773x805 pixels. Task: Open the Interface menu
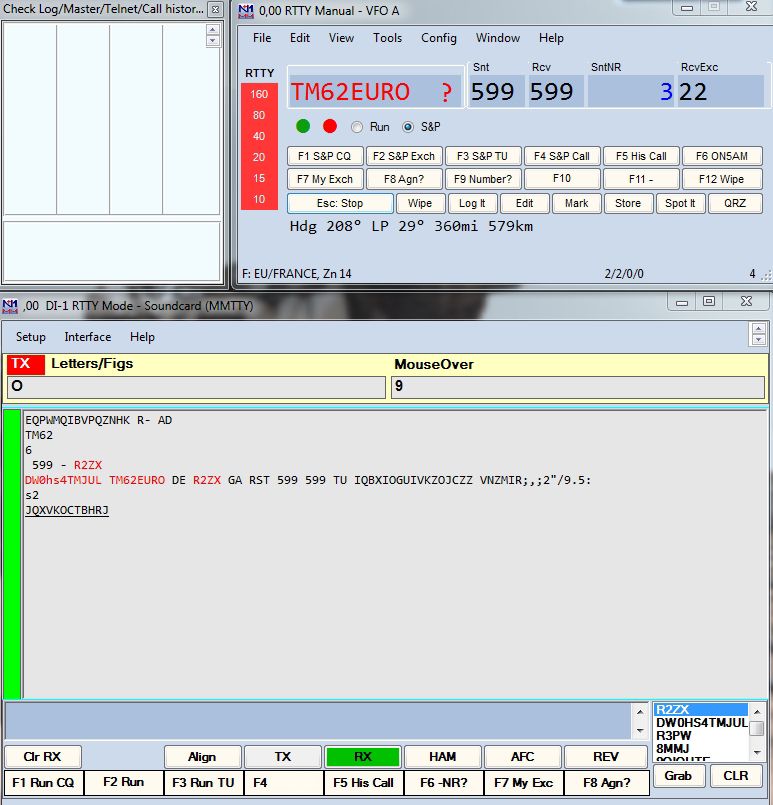tap(88, 337)
